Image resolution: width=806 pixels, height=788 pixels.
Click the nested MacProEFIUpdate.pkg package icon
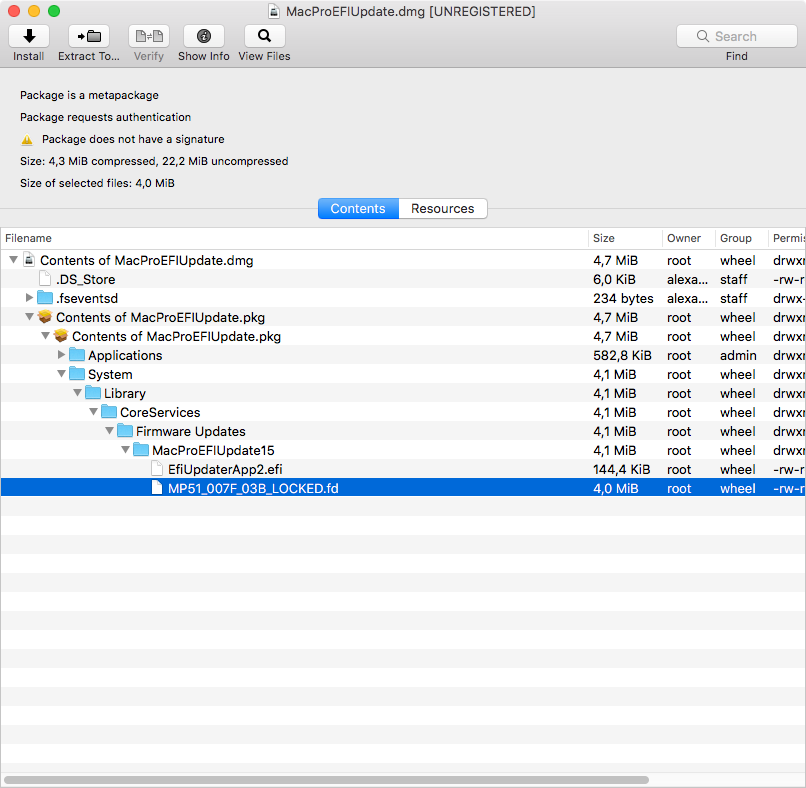click(x=61, y=336)
